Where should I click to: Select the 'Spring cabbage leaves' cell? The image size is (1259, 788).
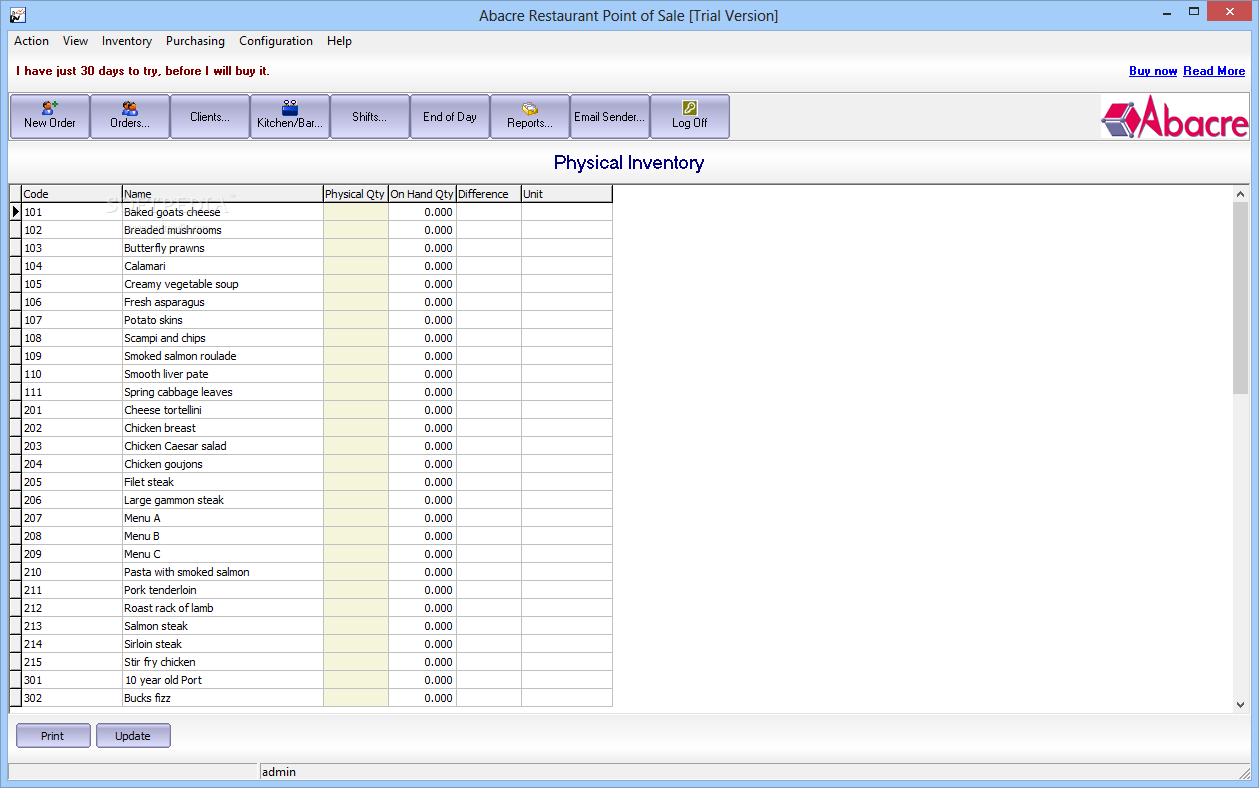(223, 392)
